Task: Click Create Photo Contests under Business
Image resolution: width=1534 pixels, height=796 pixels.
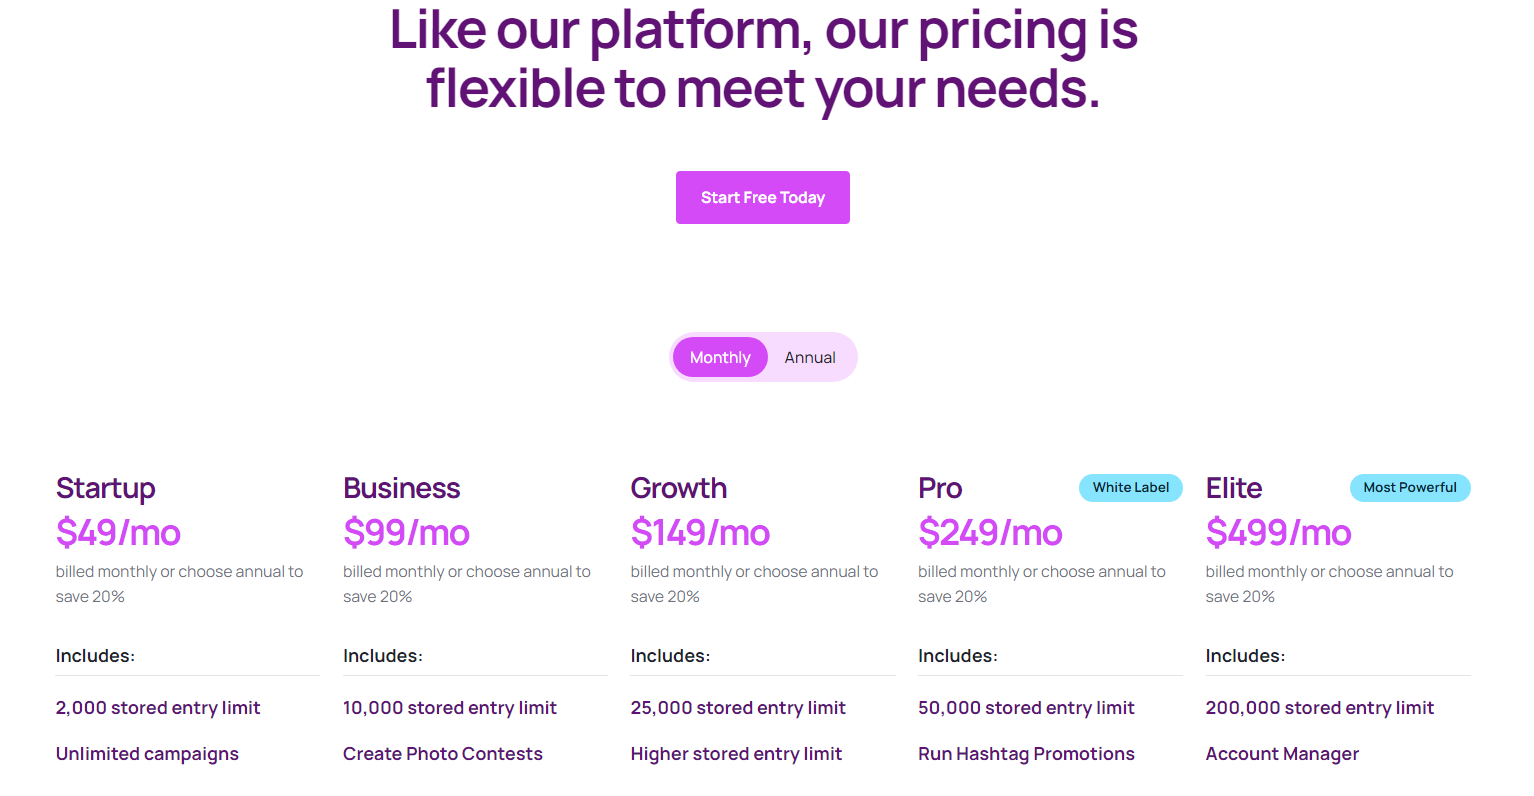Action: pos(443,753)
